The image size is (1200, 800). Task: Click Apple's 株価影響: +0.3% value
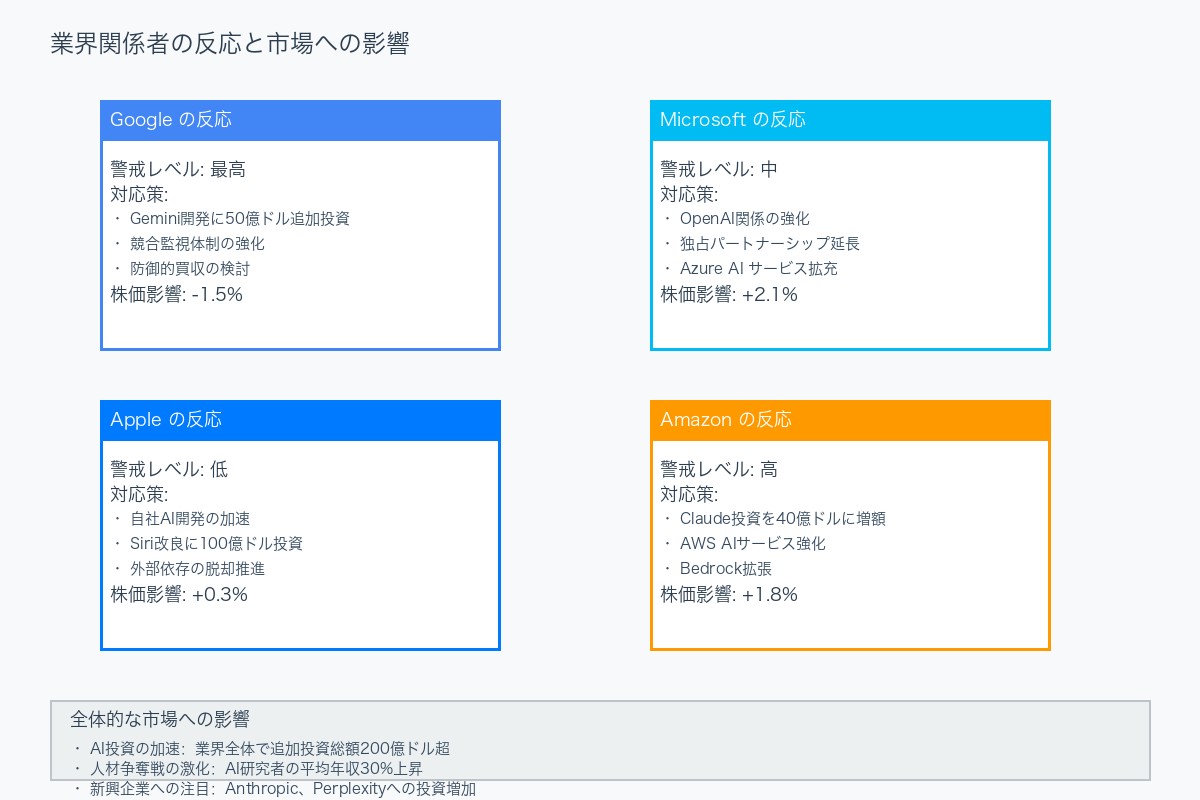click(179, 595)
